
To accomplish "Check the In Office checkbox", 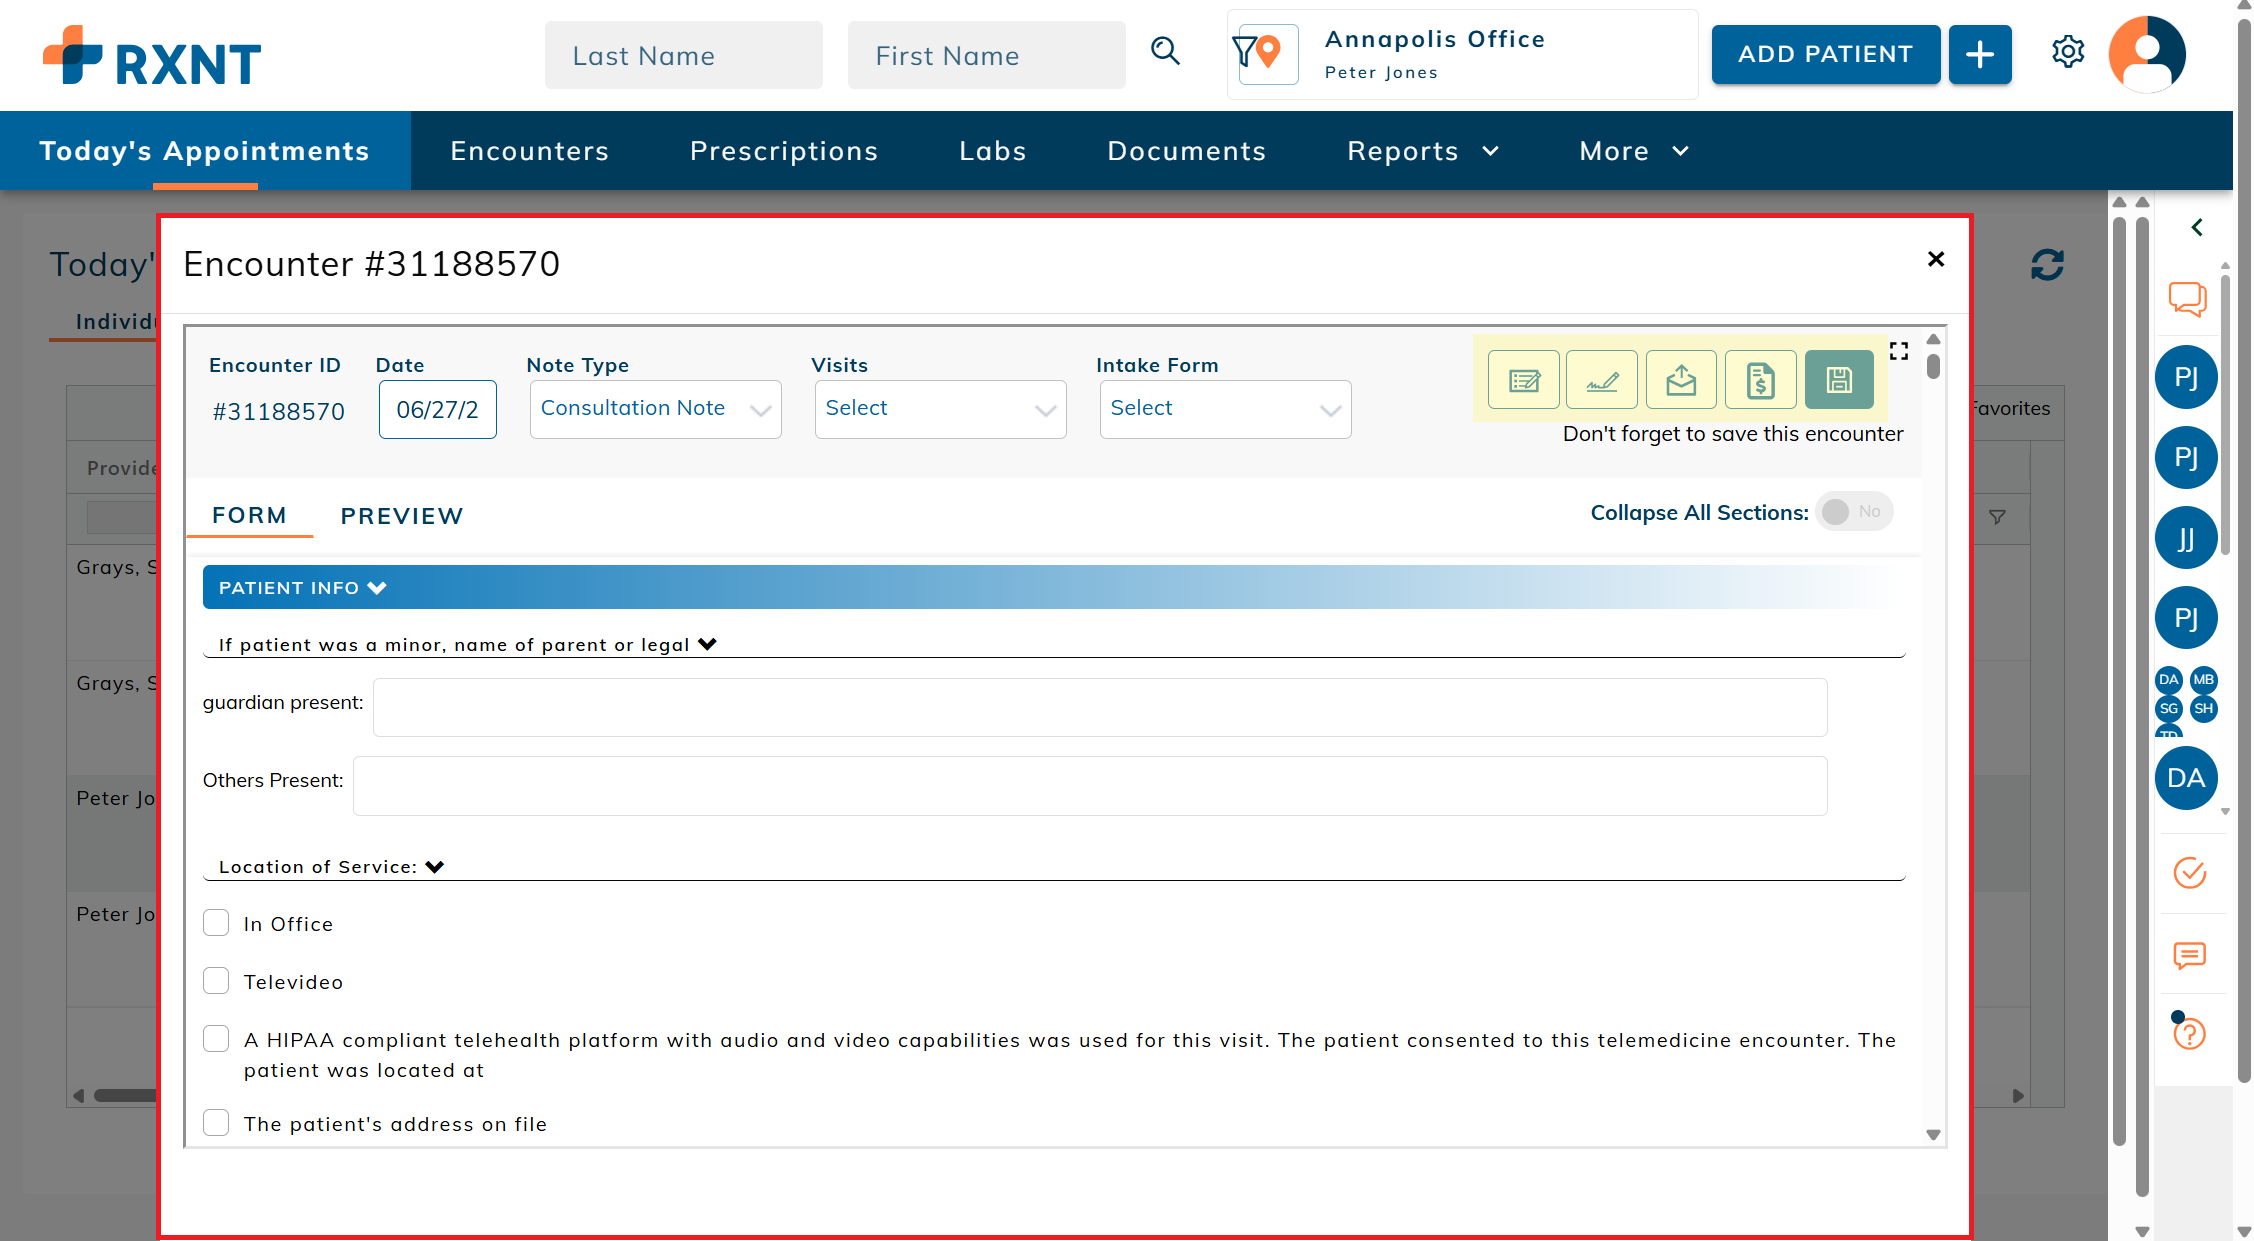I will 216,923.
